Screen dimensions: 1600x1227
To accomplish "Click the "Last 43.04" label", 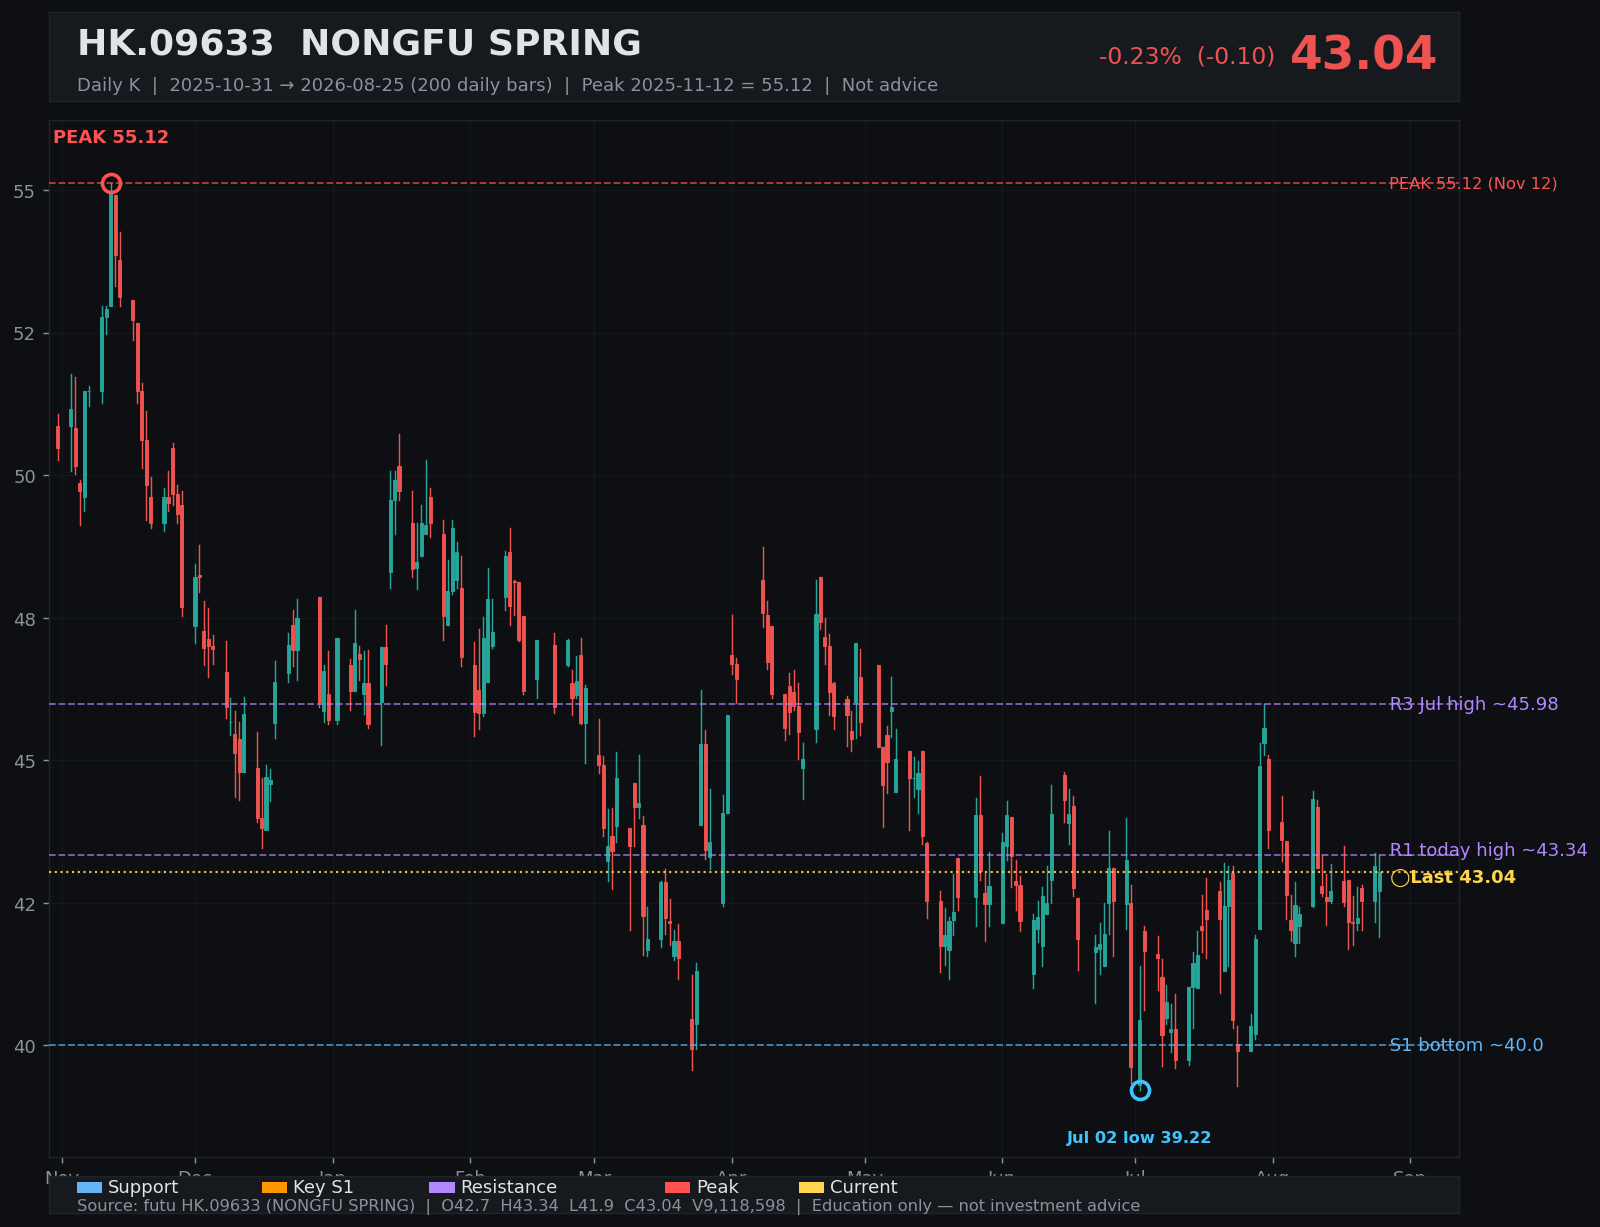I will 1463,877.
